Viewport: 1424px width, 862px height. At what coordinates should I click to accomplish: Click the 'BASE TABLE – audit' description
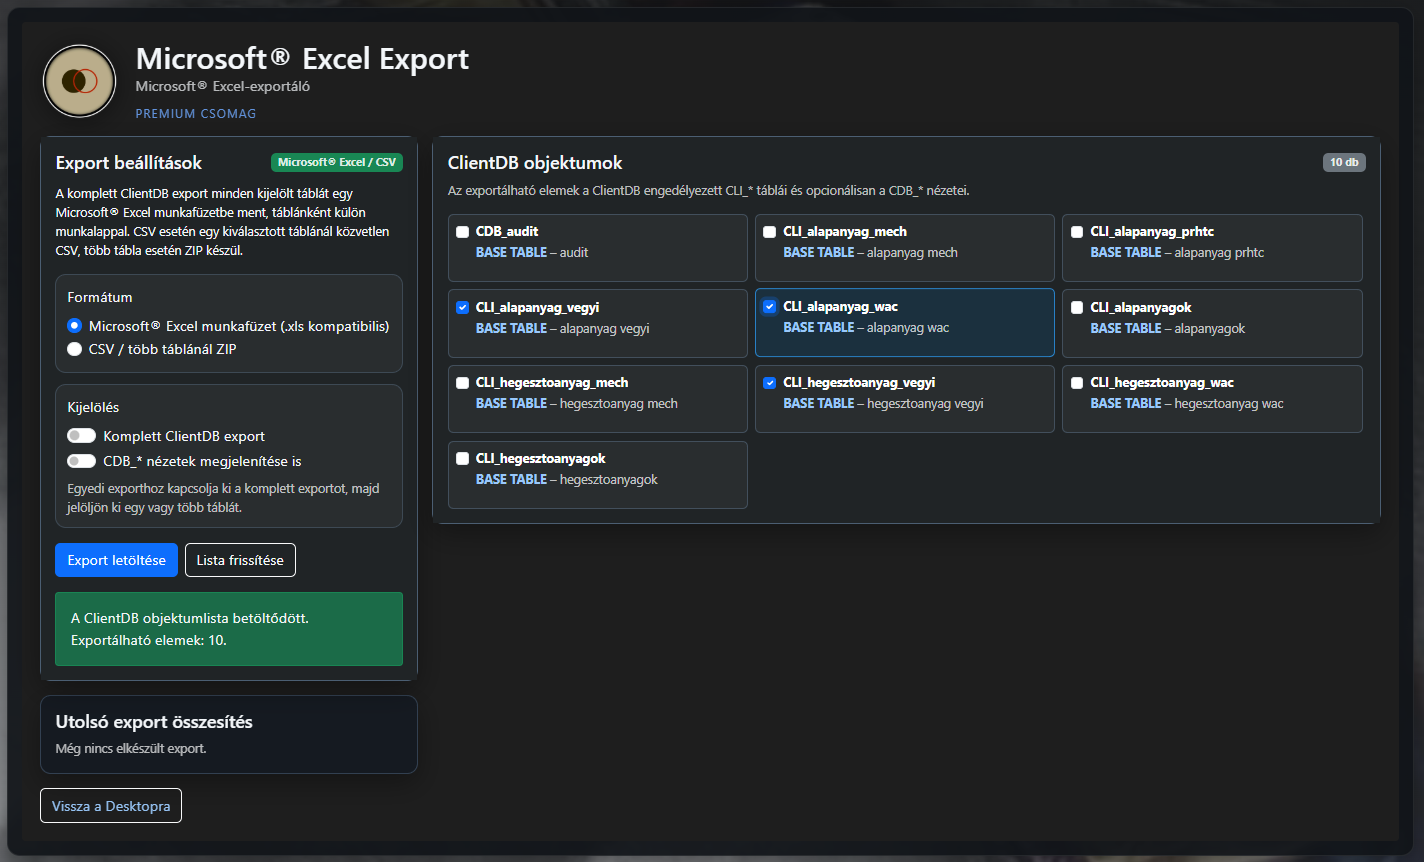coord(532,253)
